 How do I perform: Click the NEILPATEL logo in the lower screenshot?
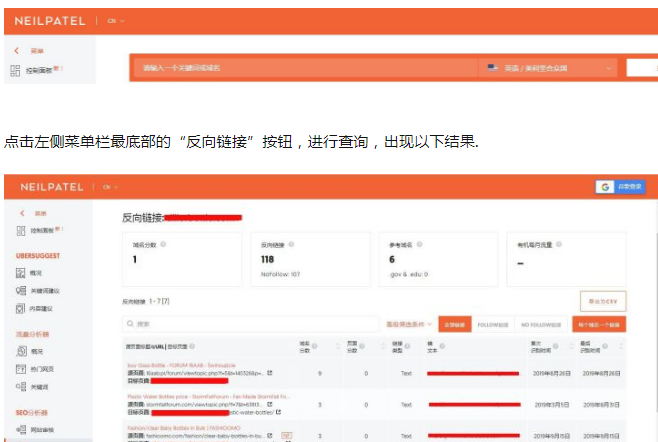pos(52,187)
